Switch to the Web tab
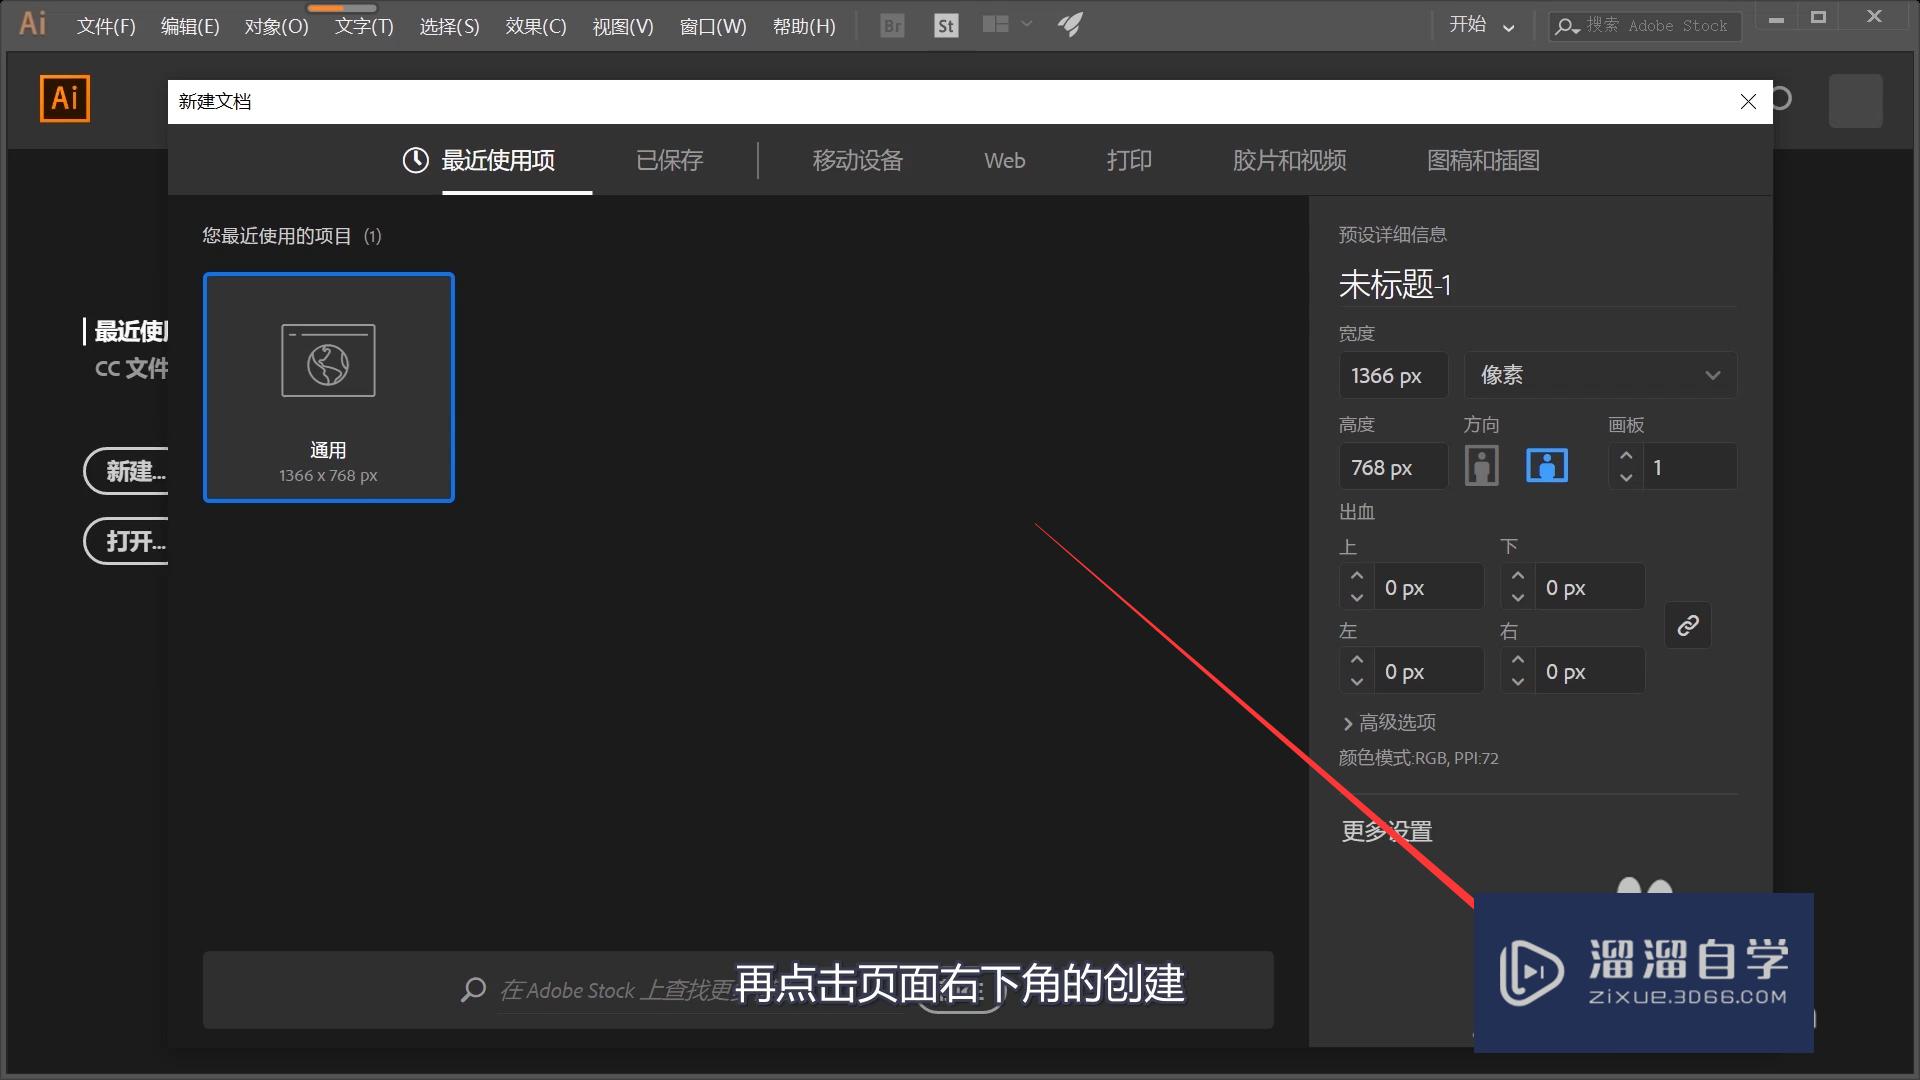1920x1080 pixels. click(x=1004, y=161)
